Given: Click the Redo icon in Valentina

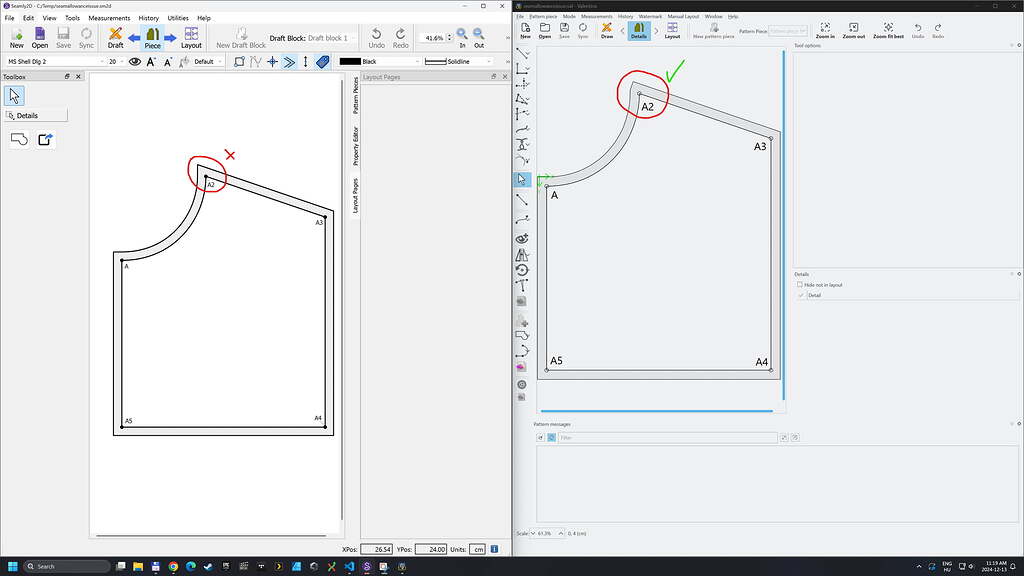Looking at the screenshot, I should pyautogui.click(x=938, y=29).
